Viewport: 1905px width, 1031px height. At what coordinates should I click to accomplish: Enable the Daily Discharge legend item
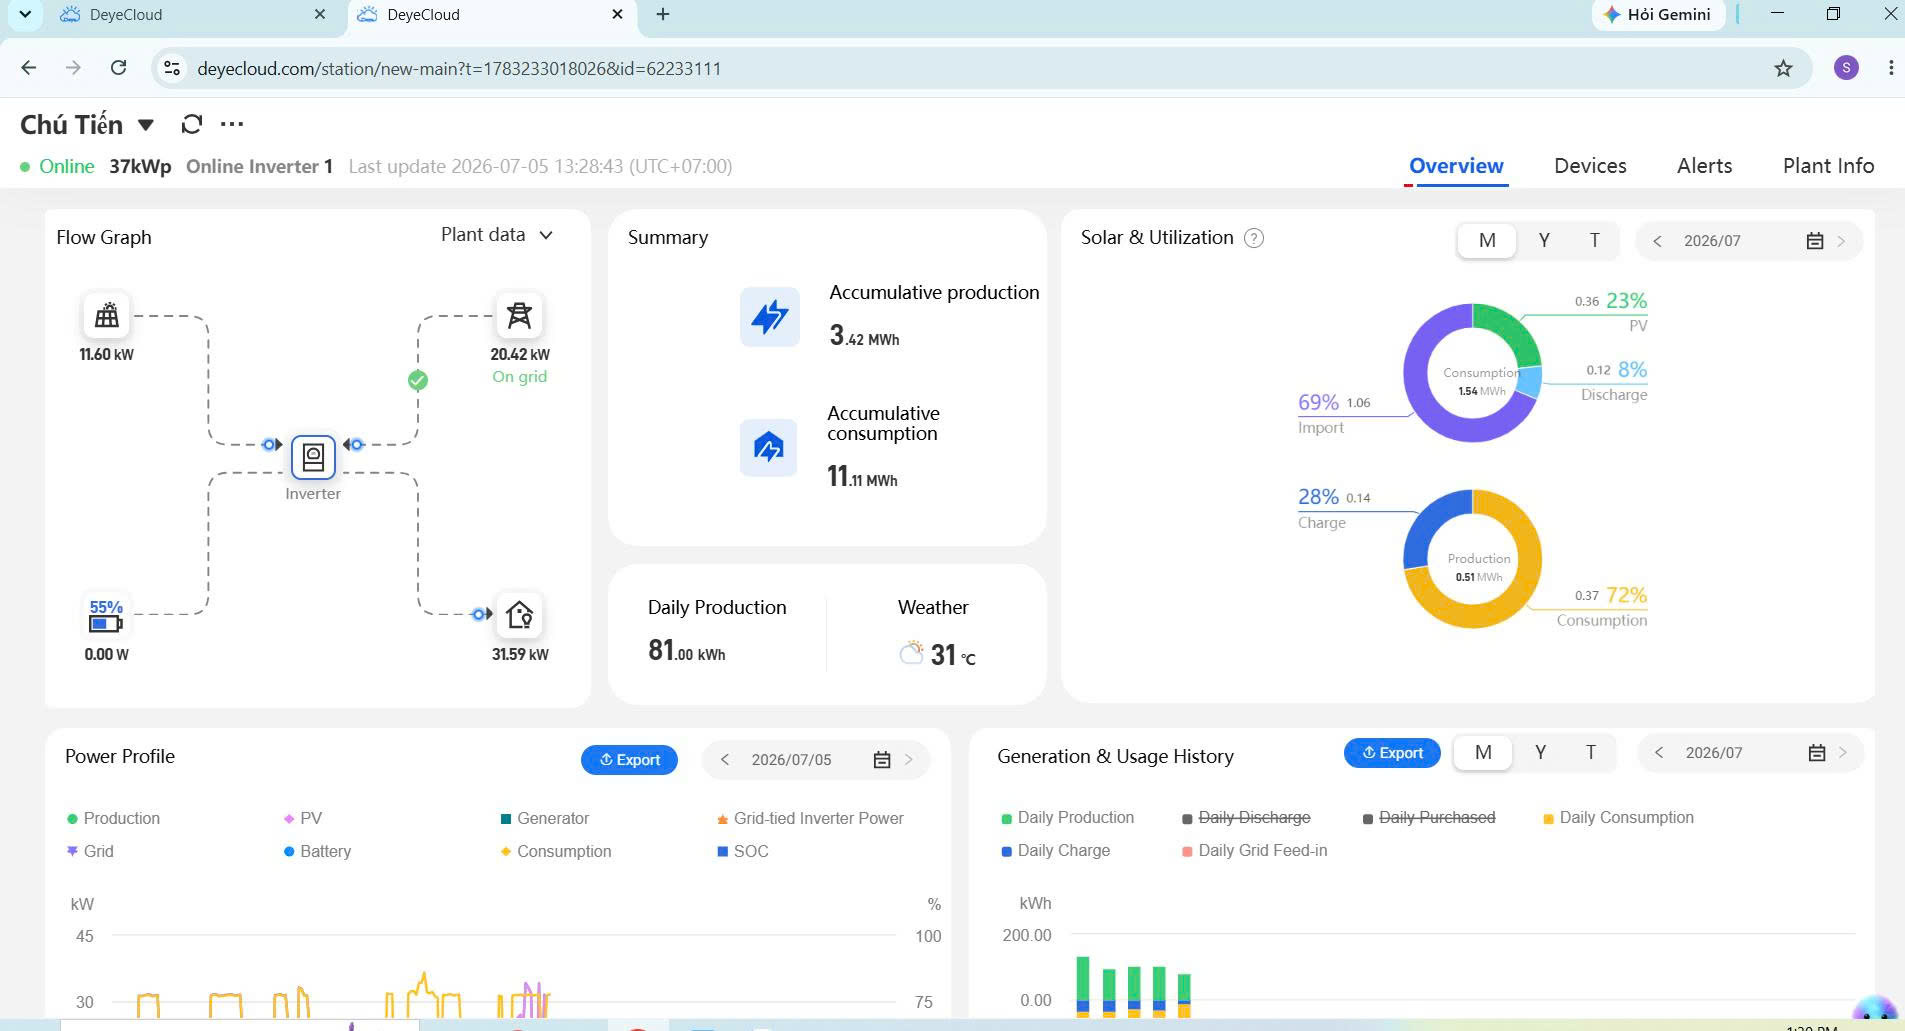click(1246, 817)
